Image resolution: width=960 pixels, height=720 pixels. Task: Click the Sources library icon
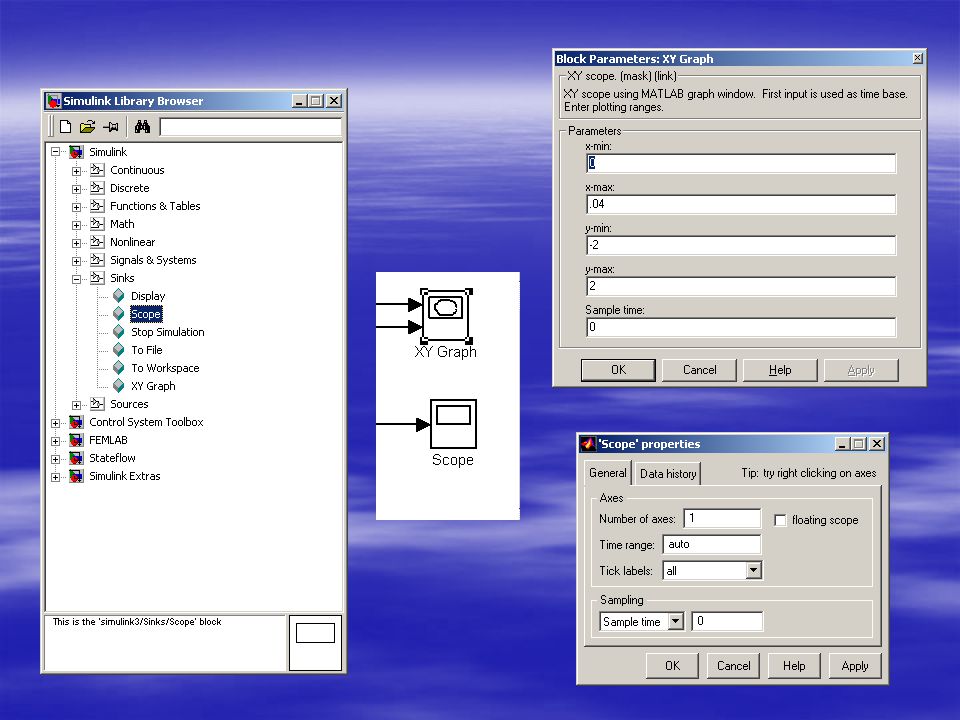[97, 404]
